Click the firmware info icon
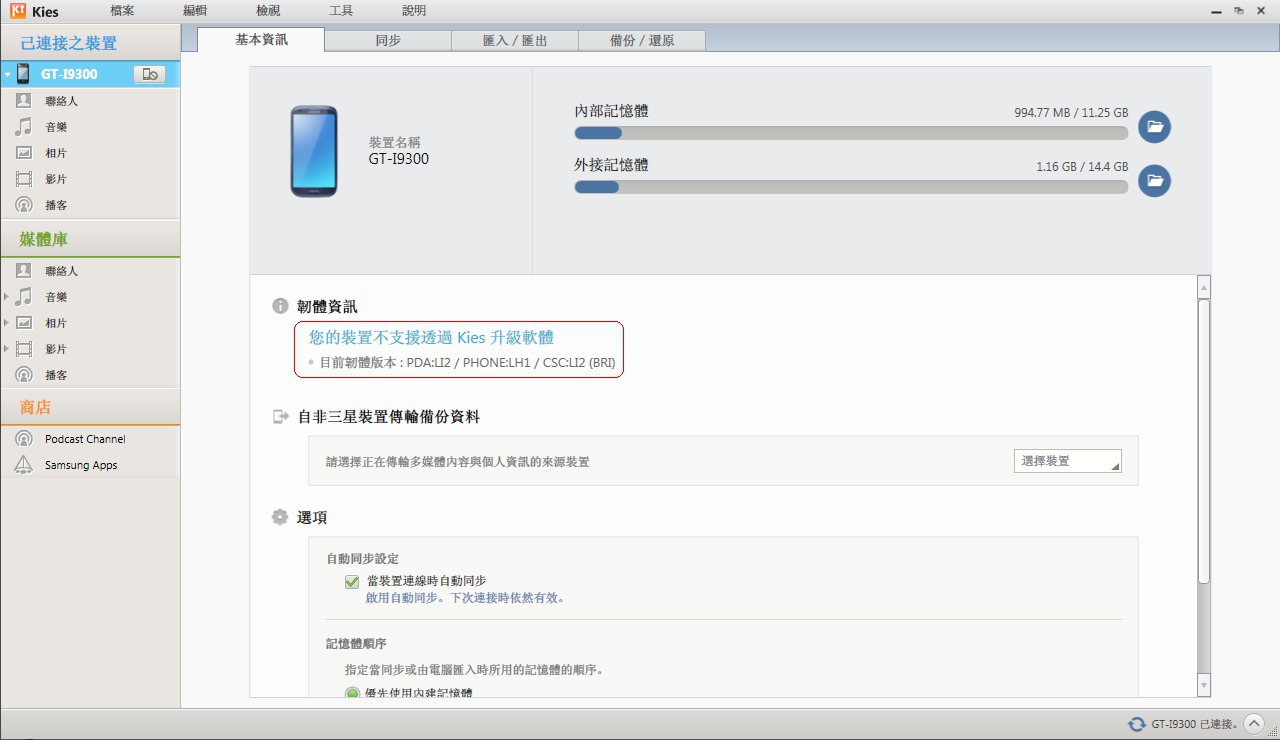Screen dimensions: 1280x740 click(x=280, y=306)
